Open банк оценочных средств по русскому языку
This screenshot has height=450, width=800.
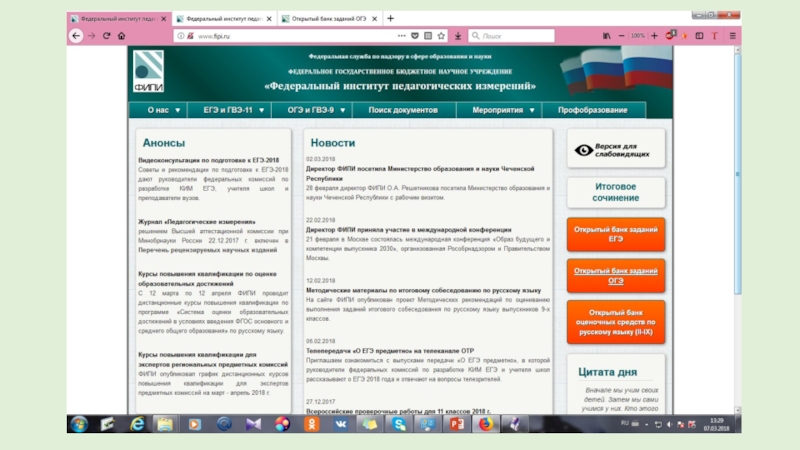(x=616, y=322)
